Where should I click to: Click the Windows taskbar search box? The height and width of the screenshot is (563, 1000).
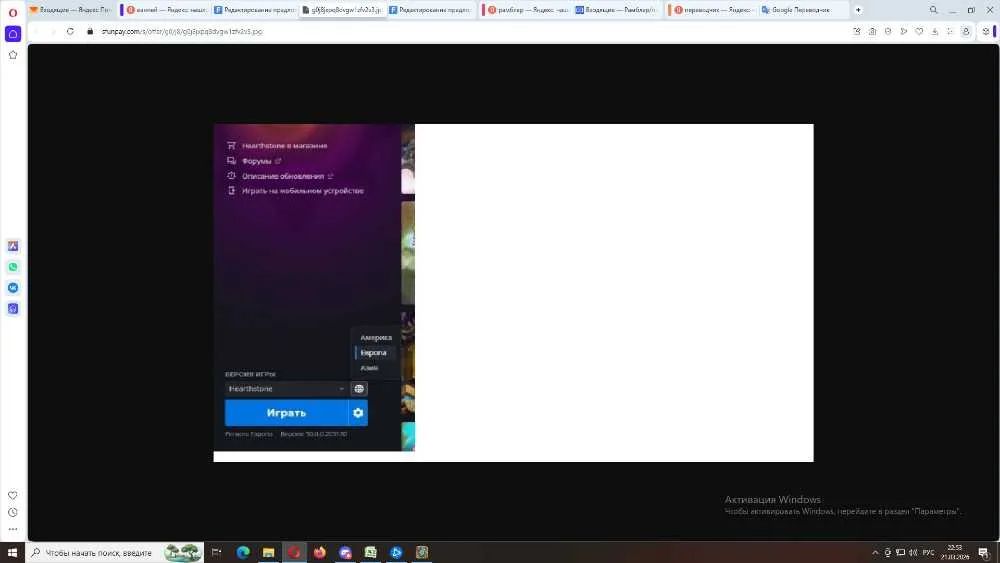coord(115,553)
